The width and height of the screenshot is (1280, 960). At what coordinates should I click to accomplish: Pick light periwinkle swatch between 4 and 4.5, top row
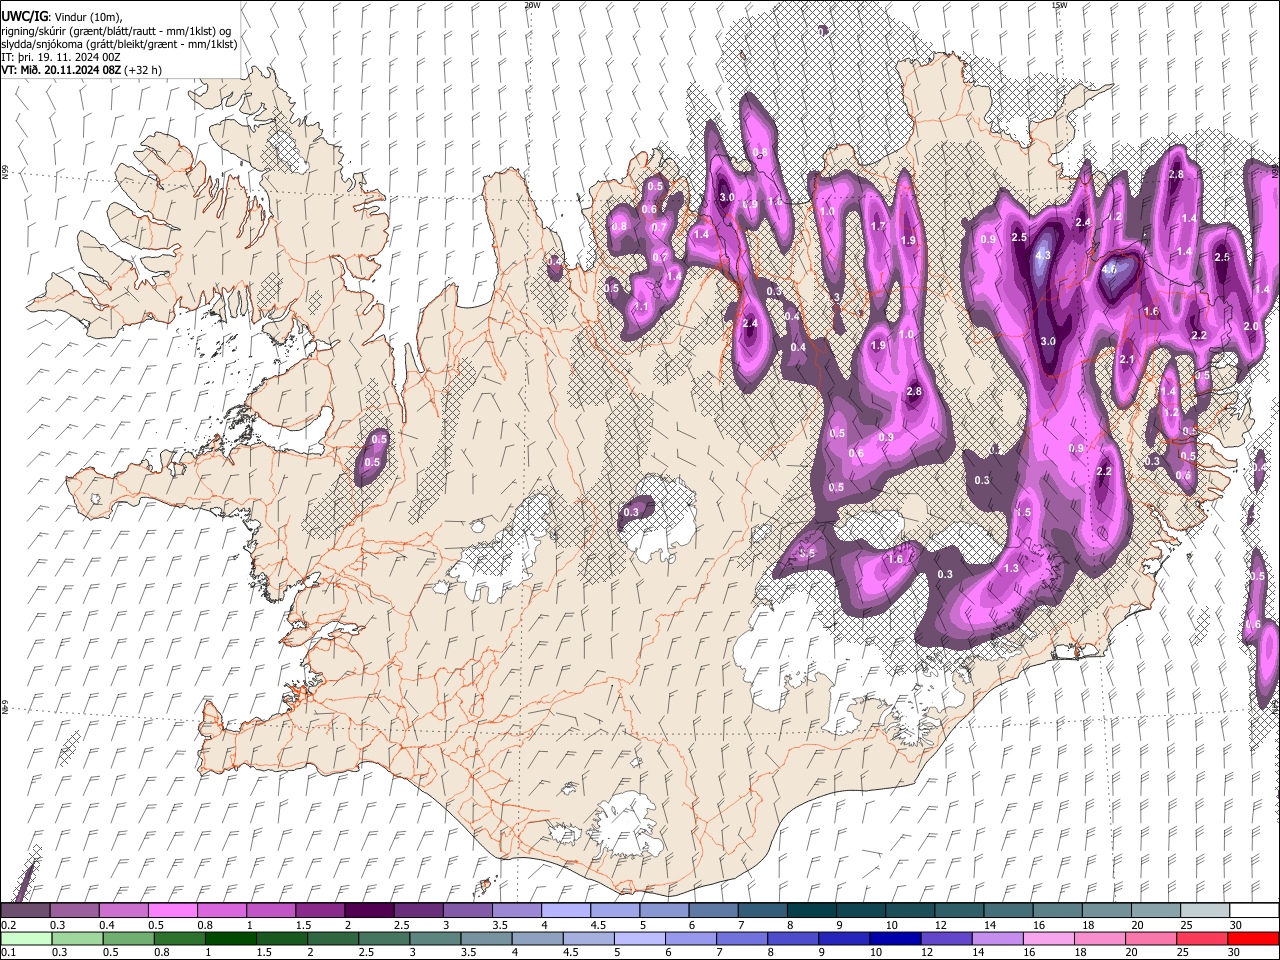(564, 910)
